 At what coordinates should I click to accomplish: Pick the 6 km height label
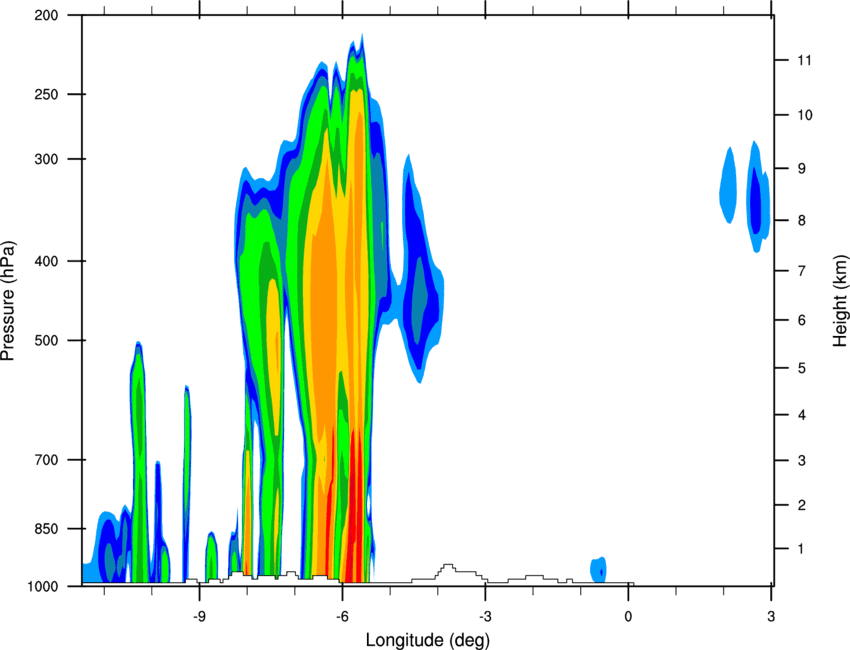[802, 320]
